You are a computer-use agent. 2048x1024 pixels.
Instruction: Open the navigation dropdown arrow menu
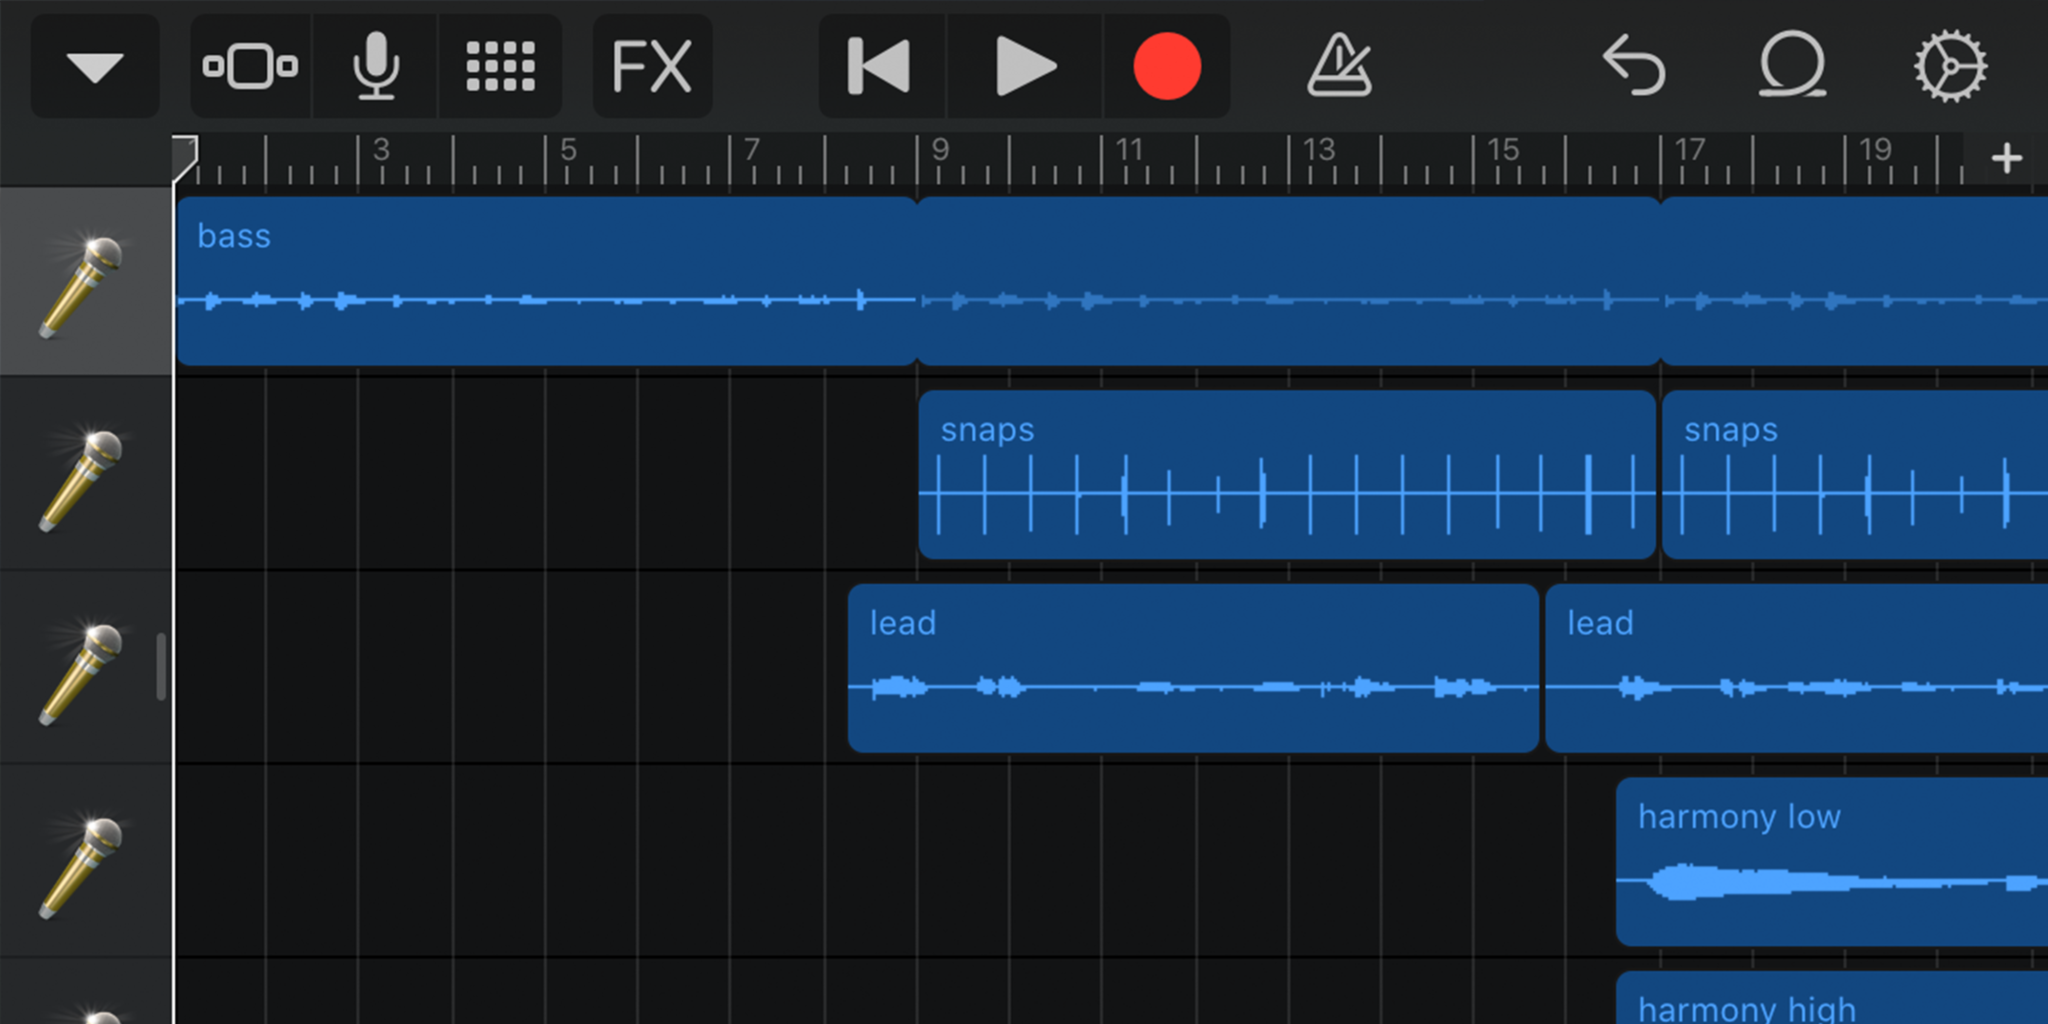coord(95,67)
